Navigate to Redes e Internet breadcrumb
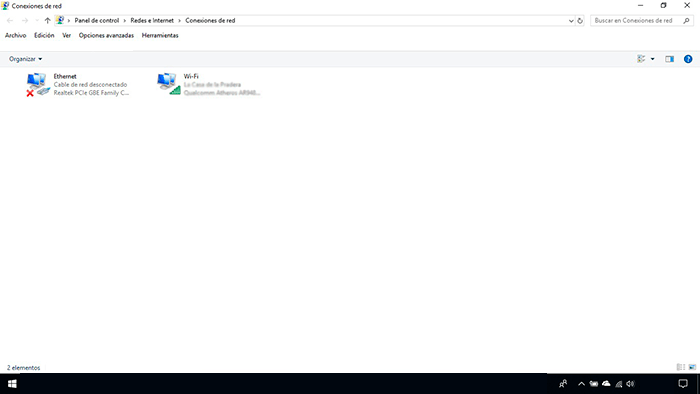700x394 pixels. [x=152, y=21]
